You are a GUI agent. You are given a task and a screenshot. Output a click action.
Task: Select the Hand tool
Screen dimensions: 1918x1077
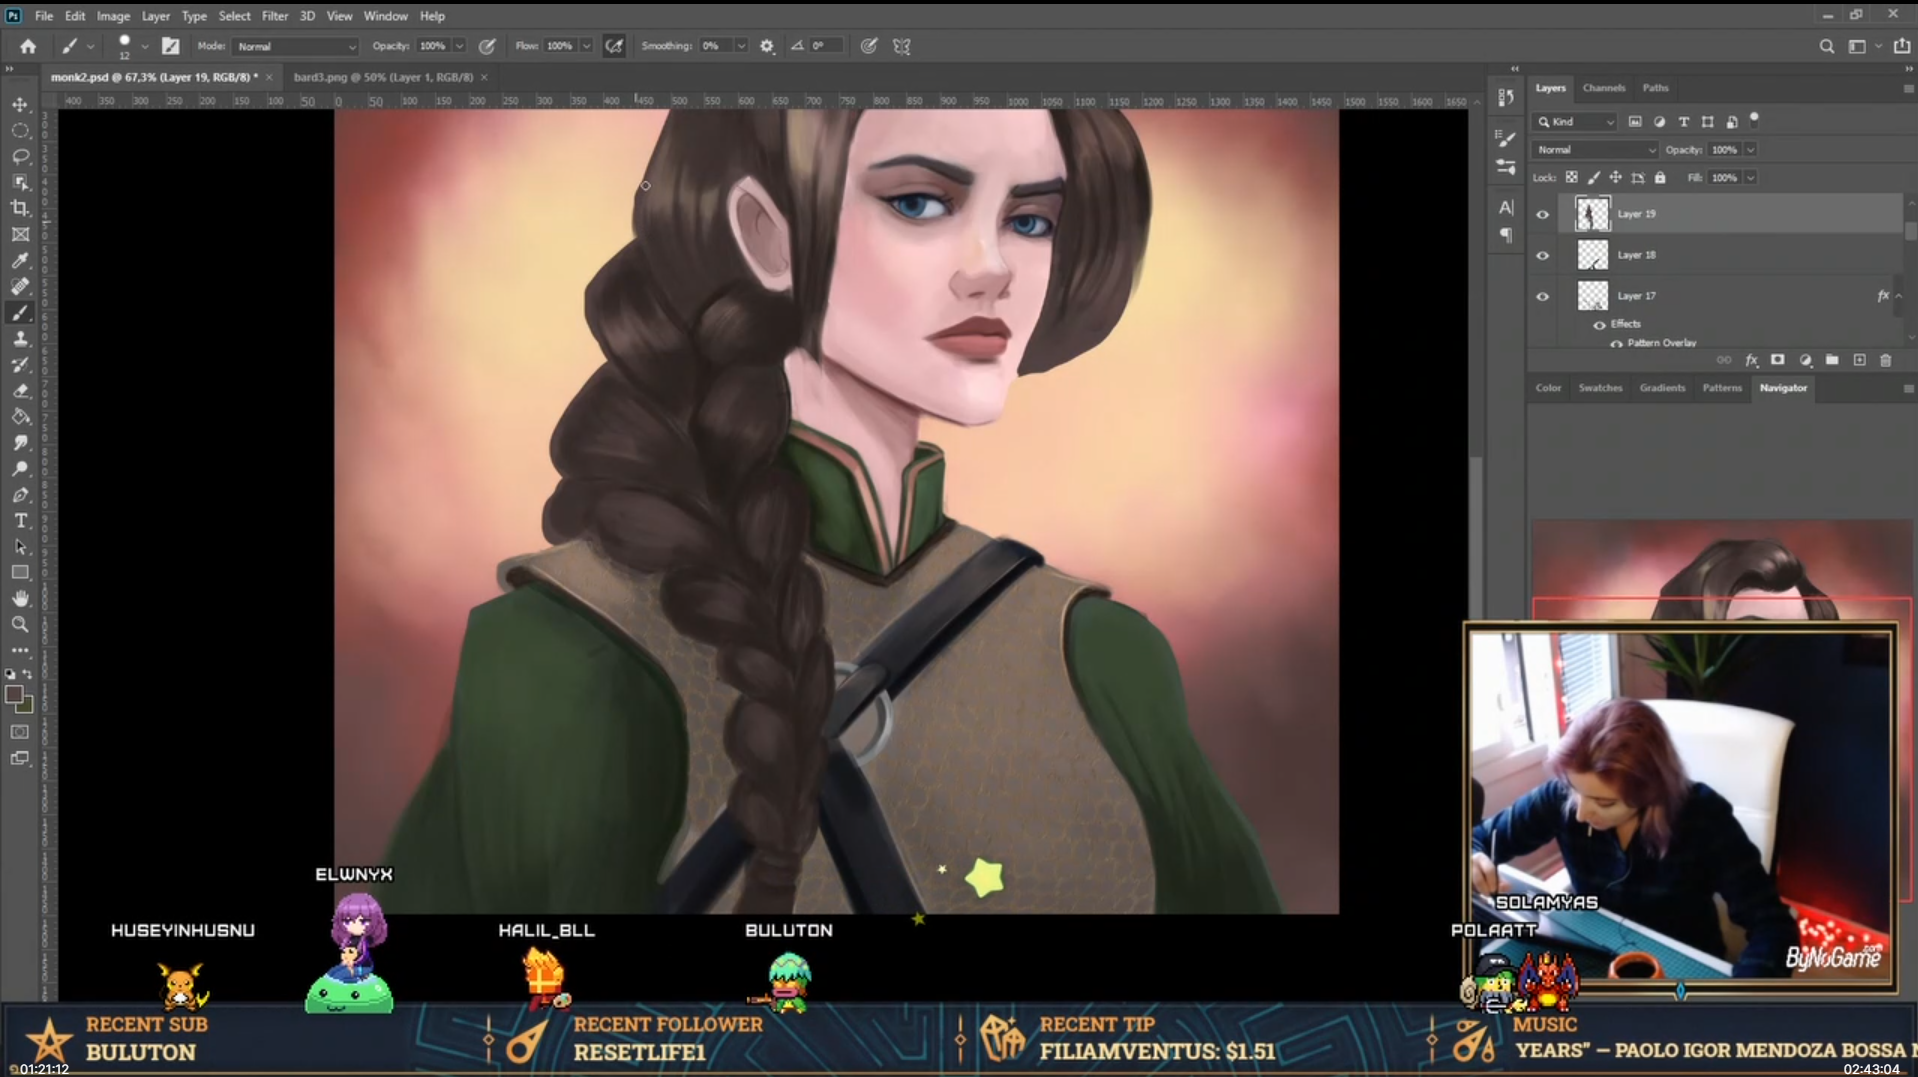pyautogui.click(x=20, y=598)
